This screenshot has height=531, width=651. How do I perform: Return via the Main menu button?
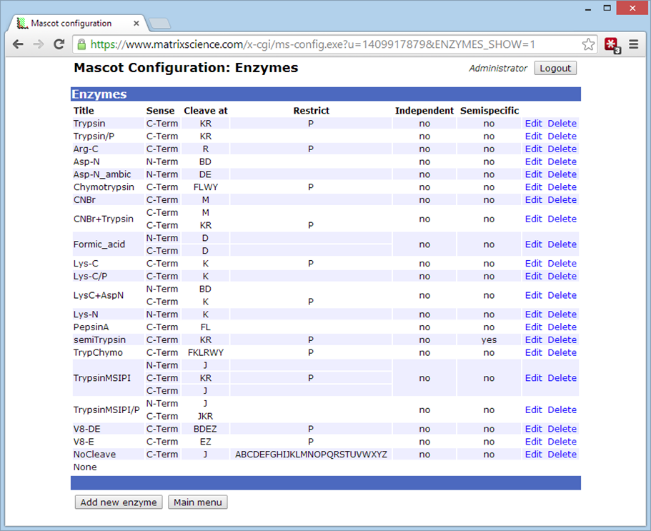198,502
